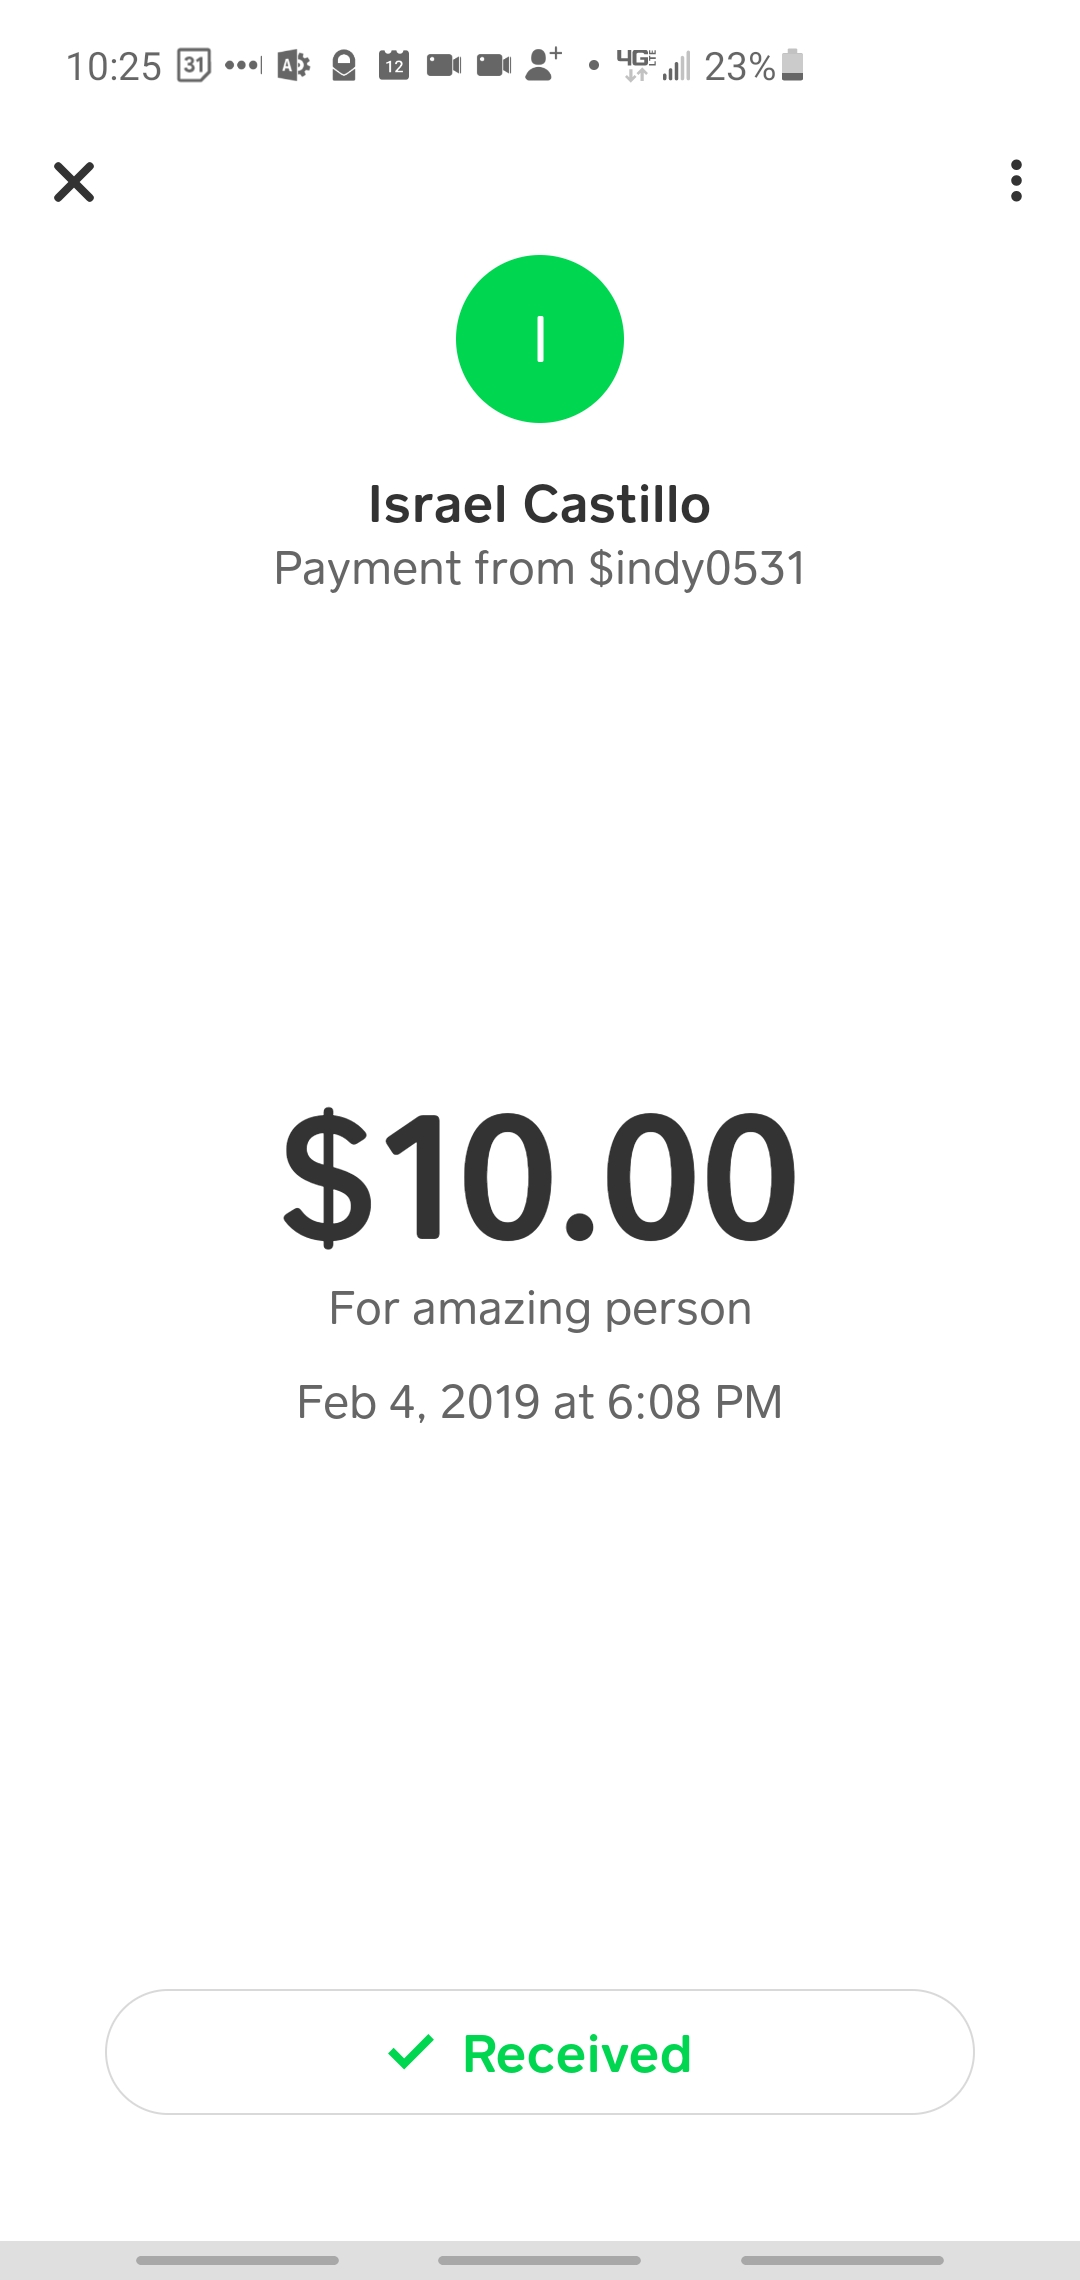Tap the Feb 4, 2019 timestamp
This screenshot has width=1080, height=2280.
pyautogui.click(x=540, y=1402)
